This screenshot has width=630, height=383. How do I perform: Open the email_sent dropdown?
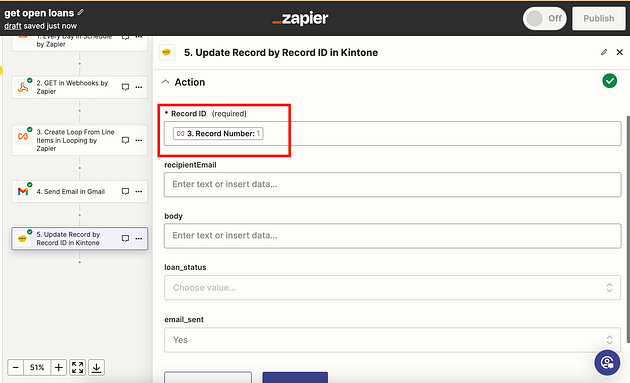[x=392, y=340]
